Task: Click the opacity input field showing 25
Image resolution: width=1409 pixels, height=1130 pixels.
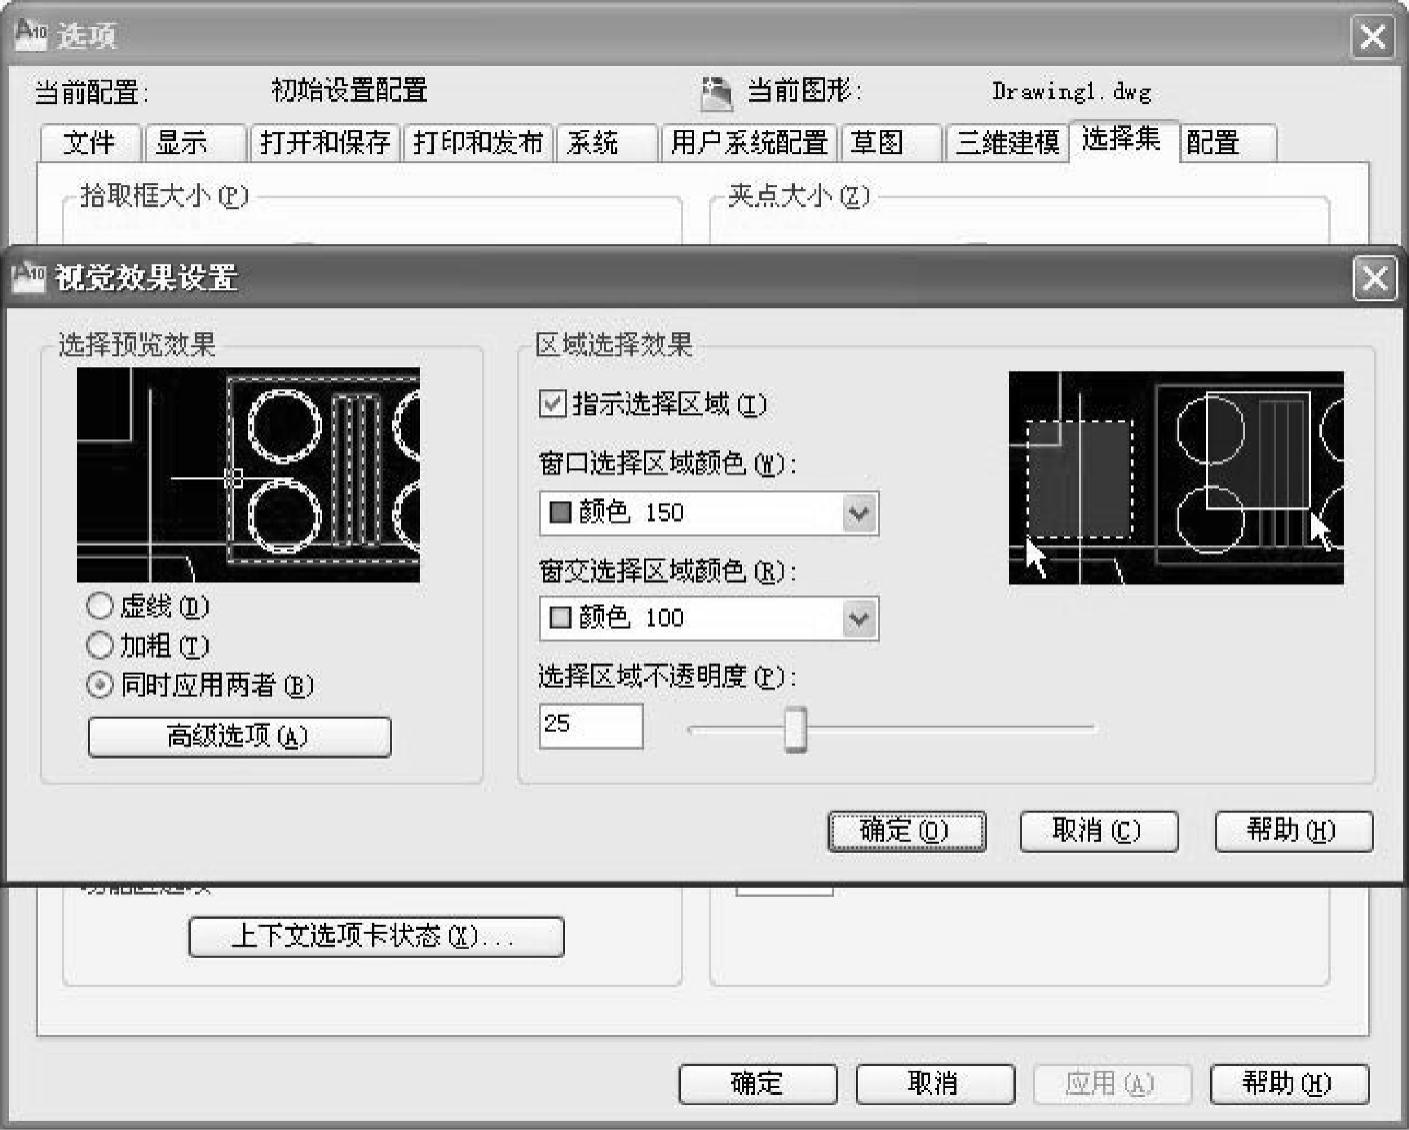Action: coord(591,726)
